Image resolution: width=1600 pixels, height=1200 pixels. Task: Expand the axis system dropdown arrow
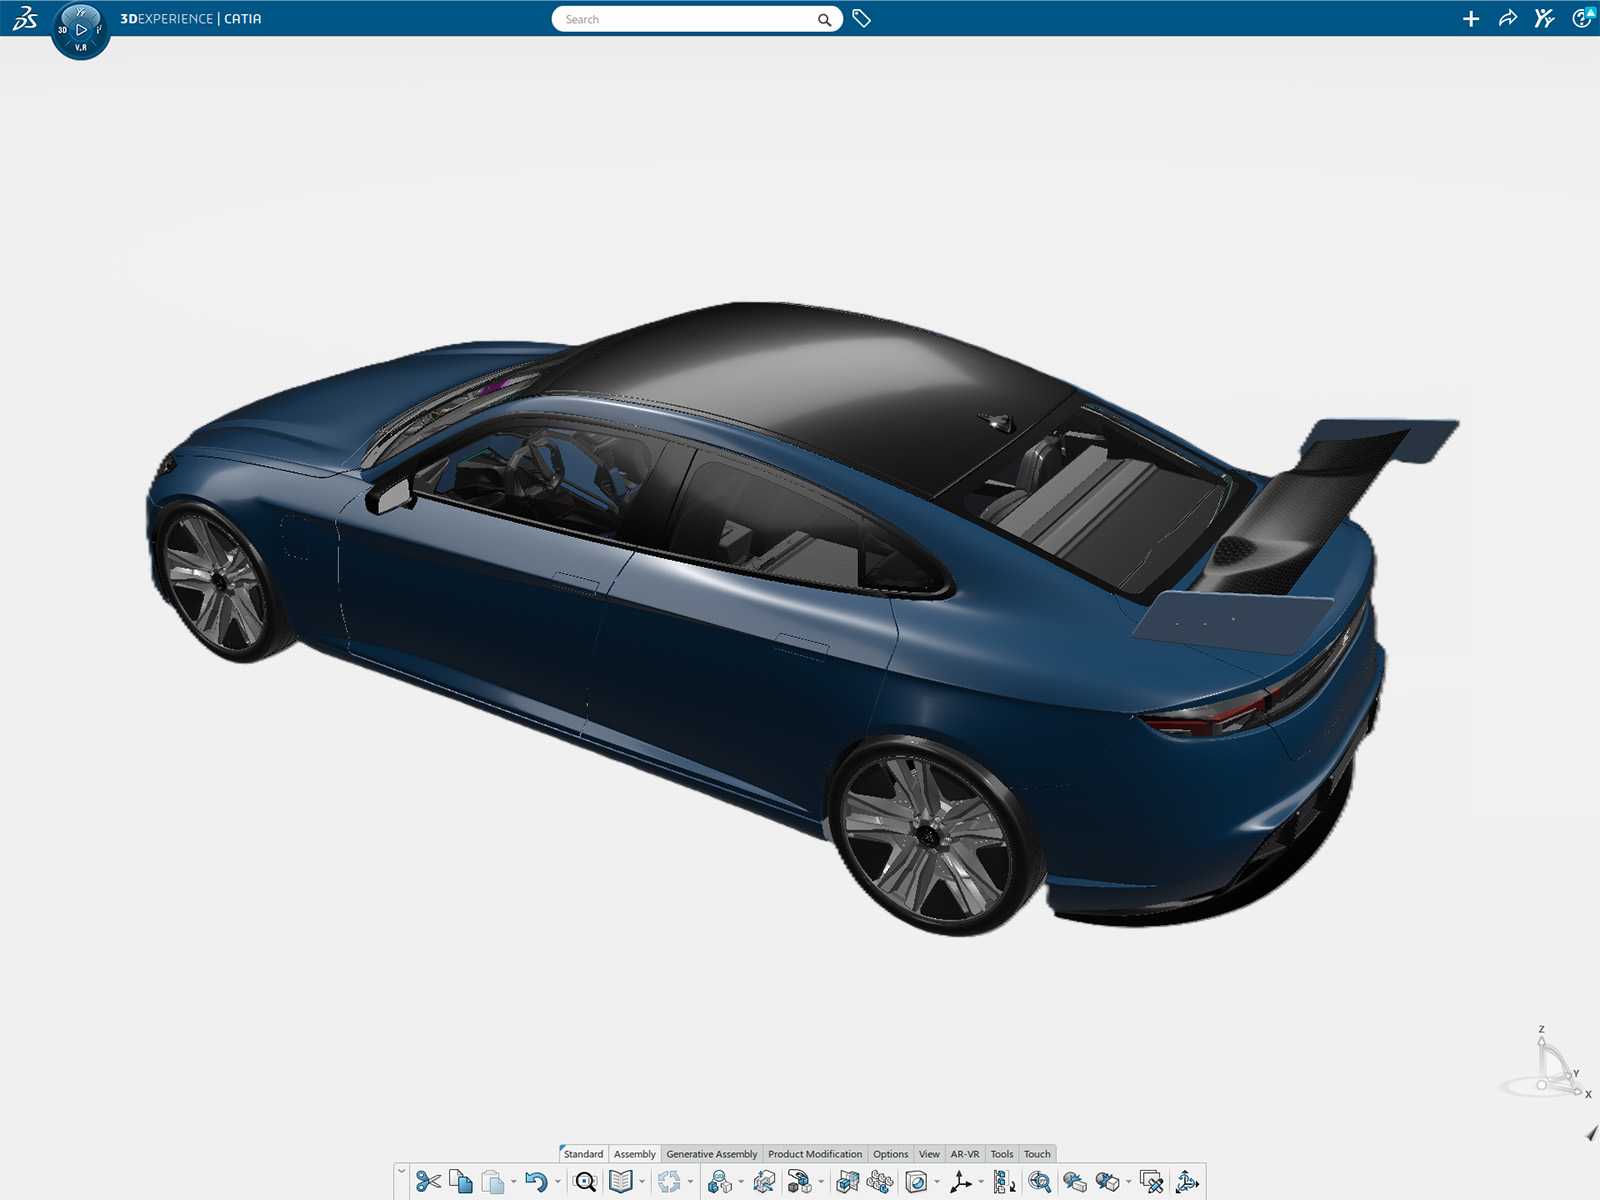pos(981,1182)
